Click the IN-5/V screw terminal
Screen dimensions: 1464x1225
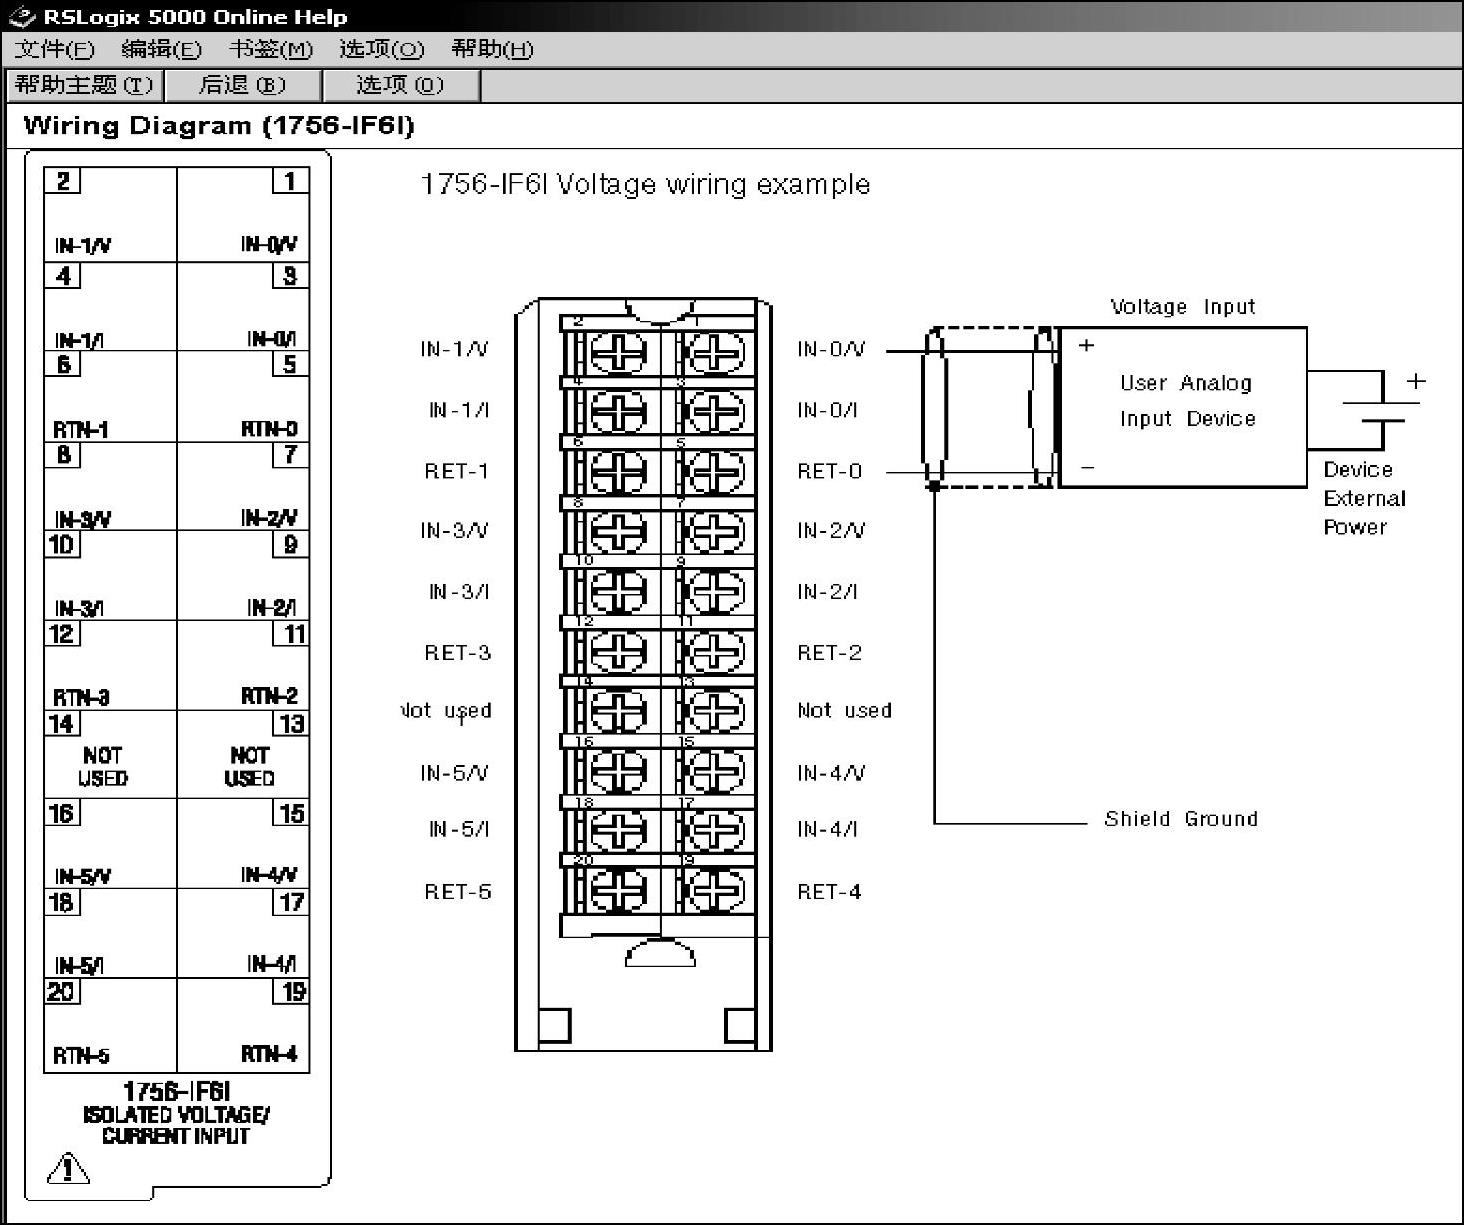point(619,772)
